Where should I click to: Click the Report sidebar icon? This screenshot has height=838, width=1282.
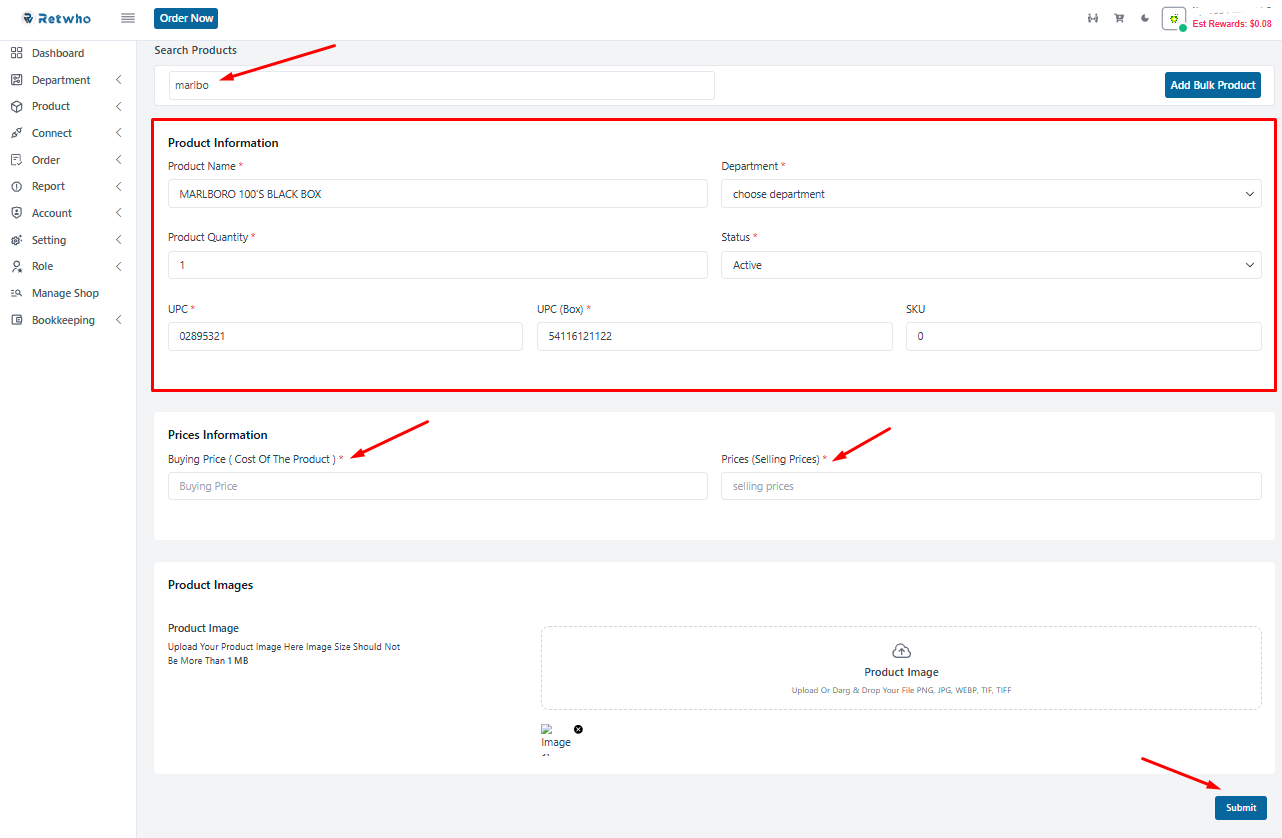pos(16,186)
